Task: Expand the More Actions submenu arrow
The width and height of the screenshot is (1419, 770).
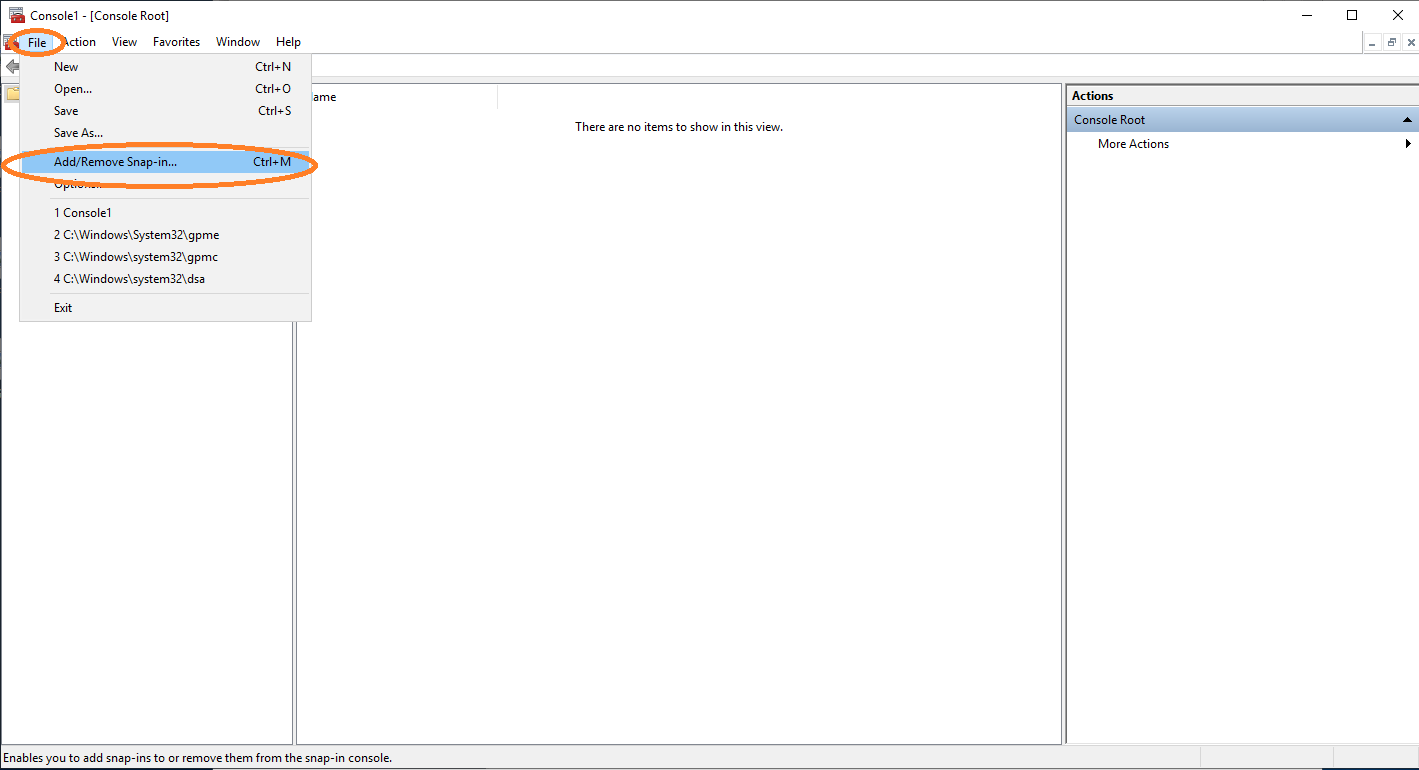Action: point(1408,144)
